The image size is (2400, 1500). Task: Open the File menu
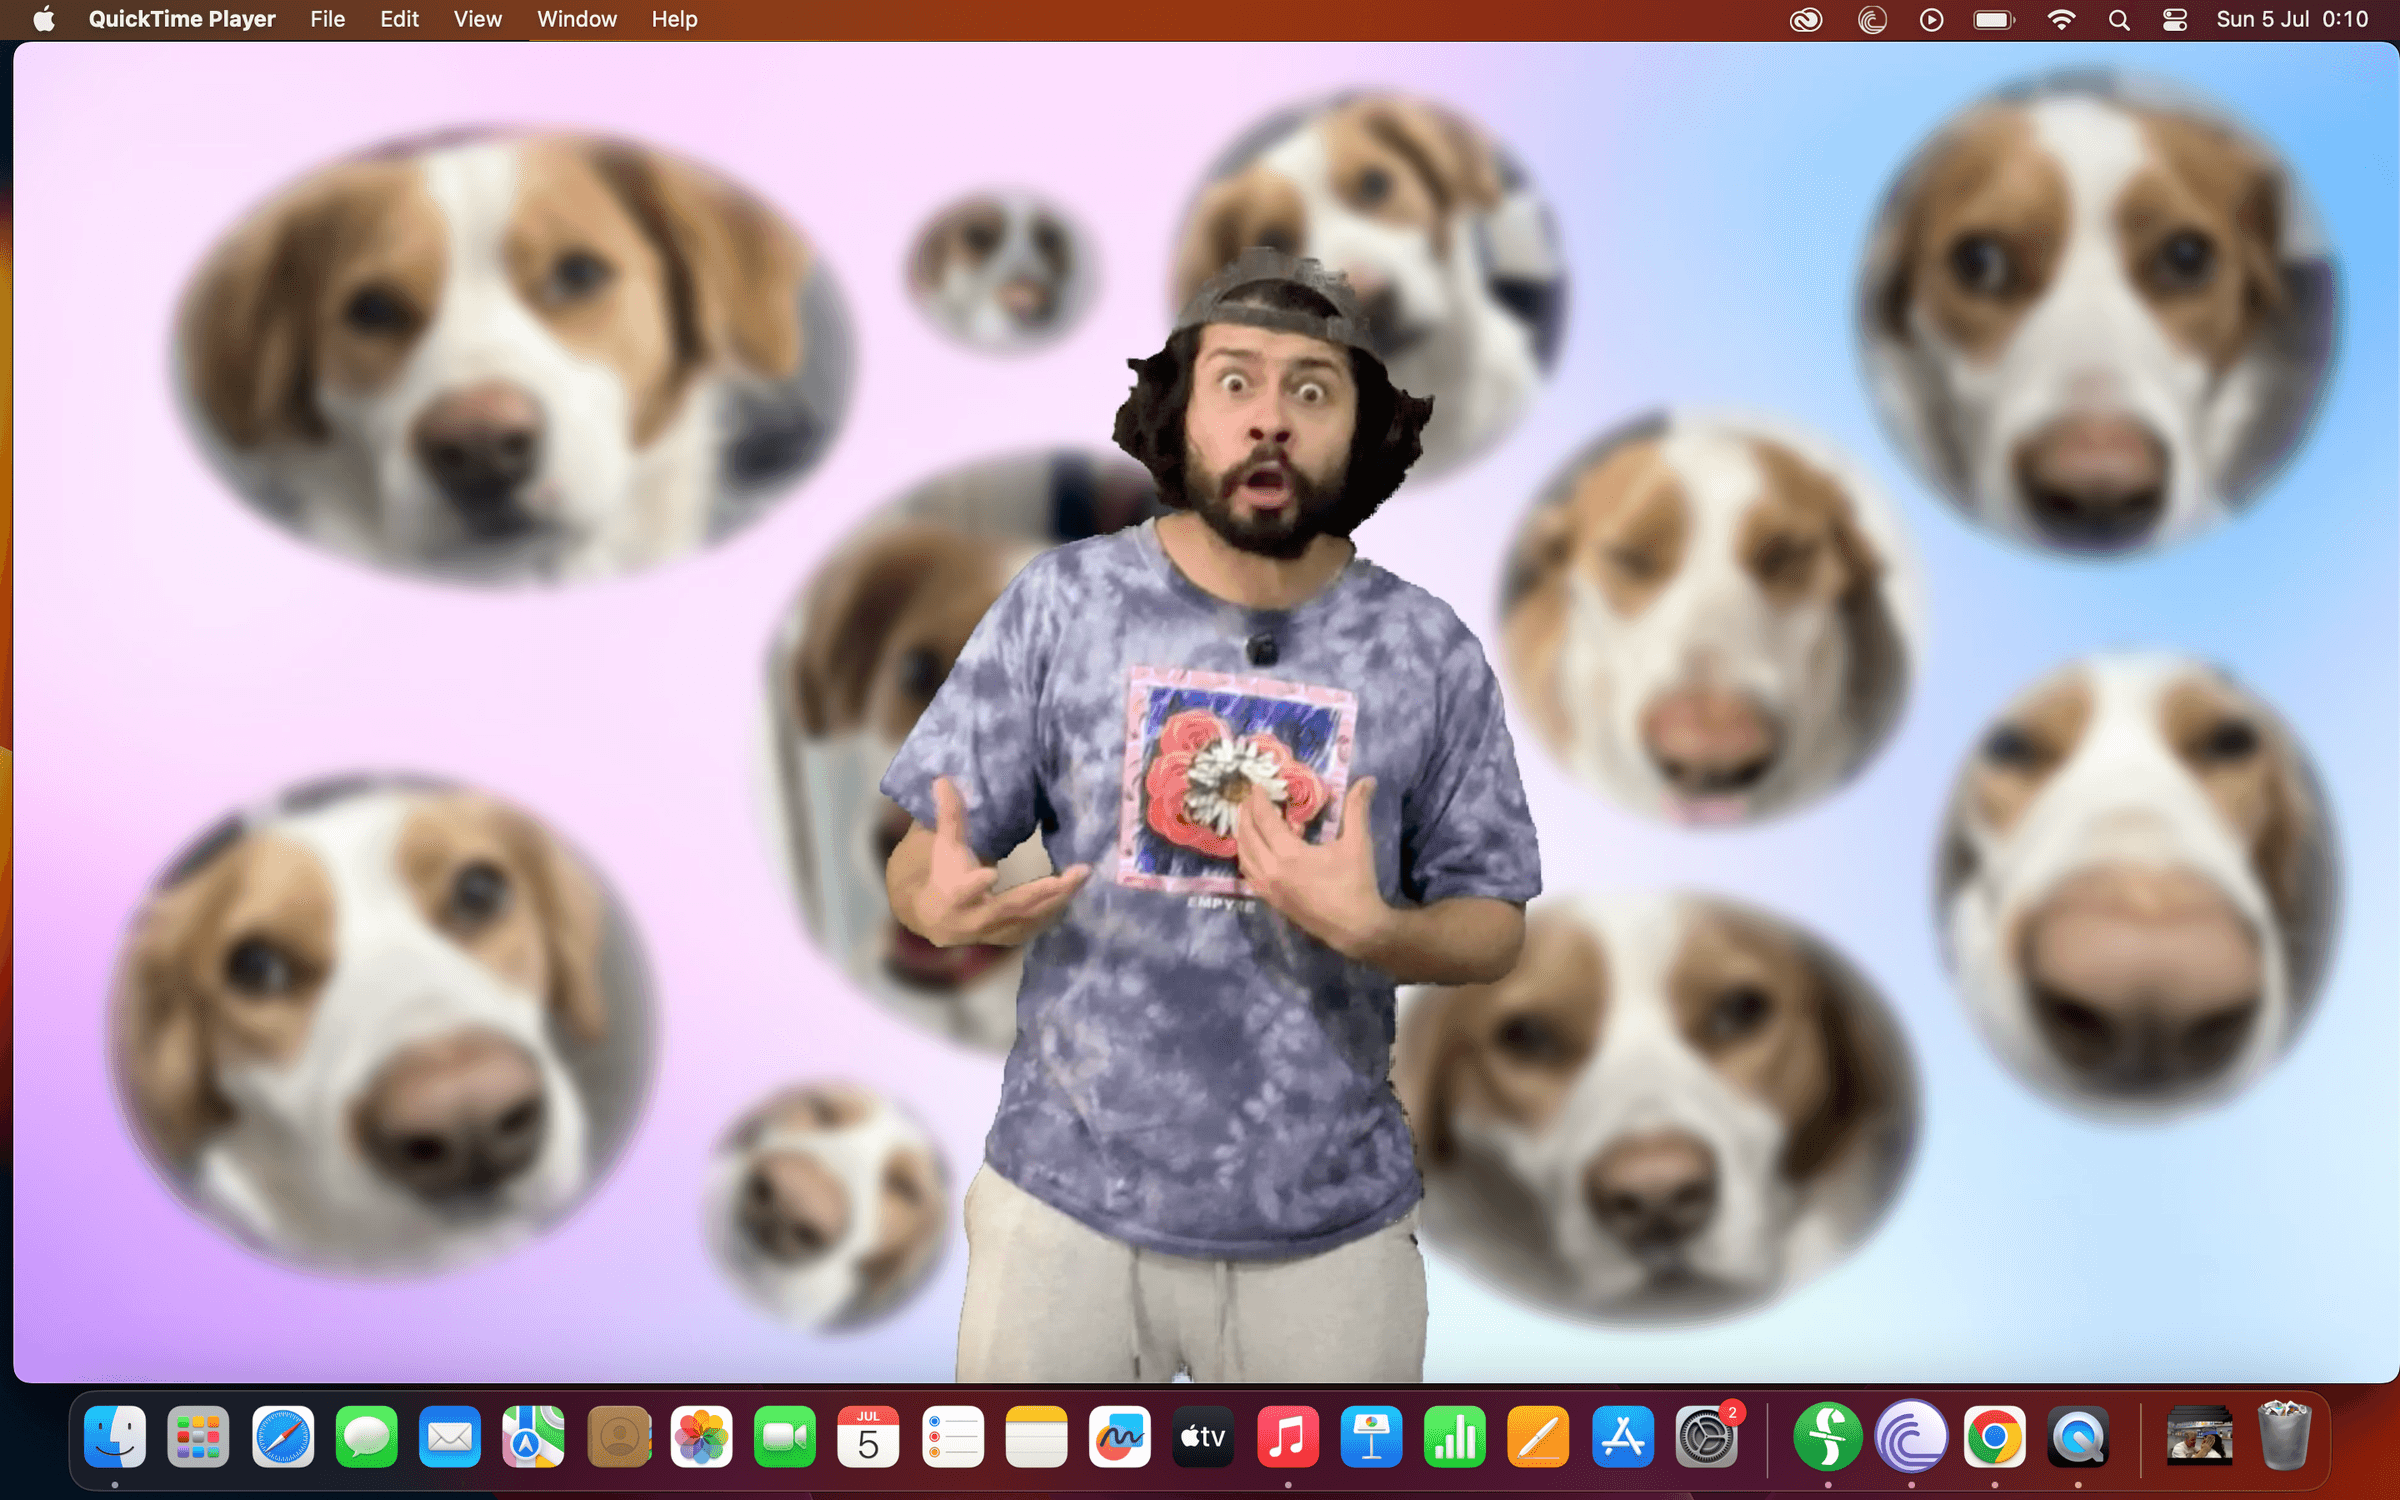[x=327, y=19]
